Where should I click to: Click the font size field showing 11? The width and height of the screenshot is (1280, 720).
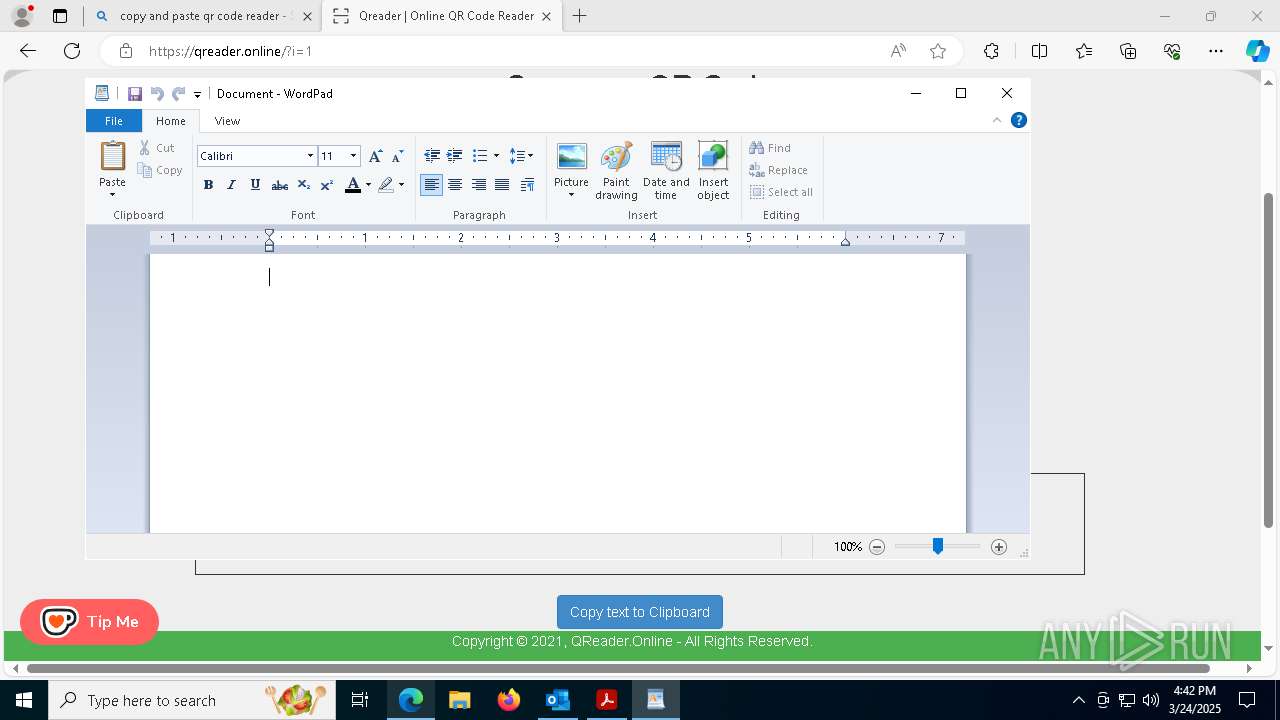pos(332,156)
